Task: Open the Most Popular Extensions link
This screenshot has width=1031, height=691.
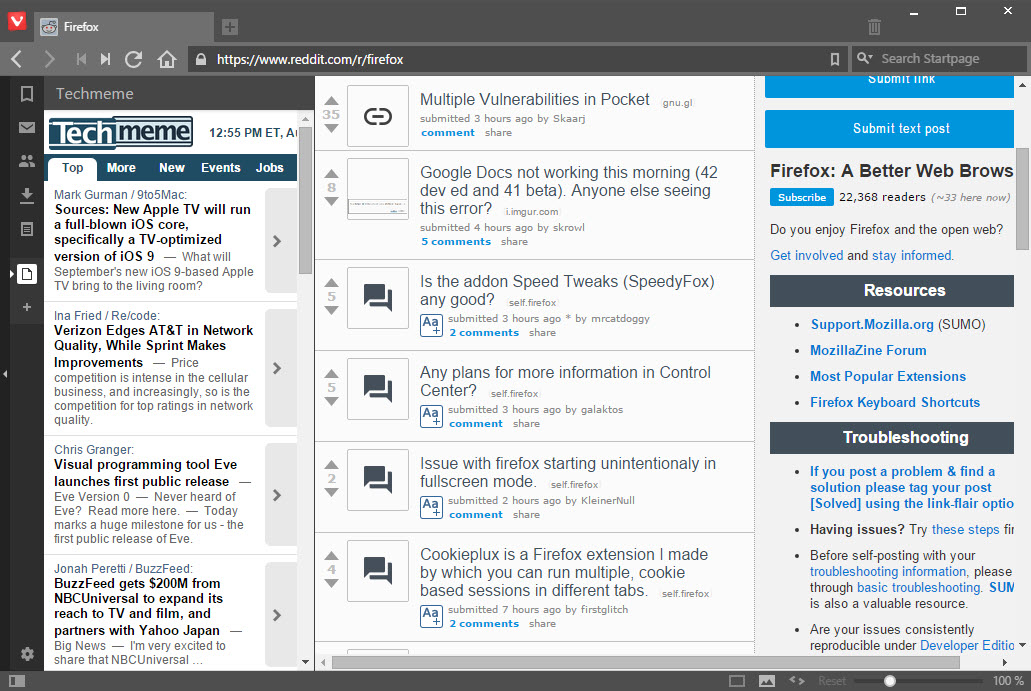Action: tap(888, 376)
